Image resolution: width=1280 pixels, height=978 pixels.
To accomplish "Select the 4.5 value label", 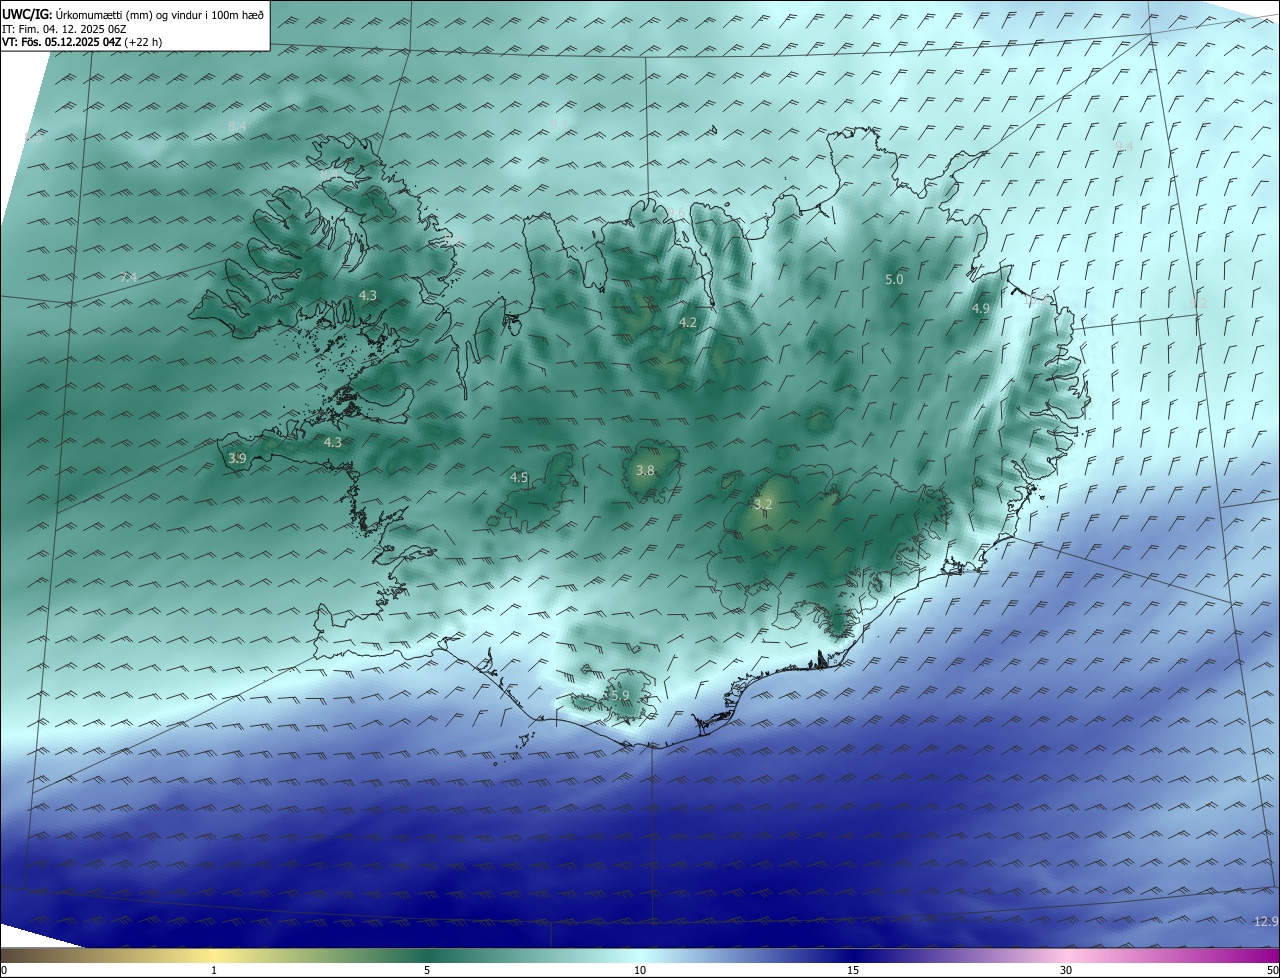I will 518,478.
